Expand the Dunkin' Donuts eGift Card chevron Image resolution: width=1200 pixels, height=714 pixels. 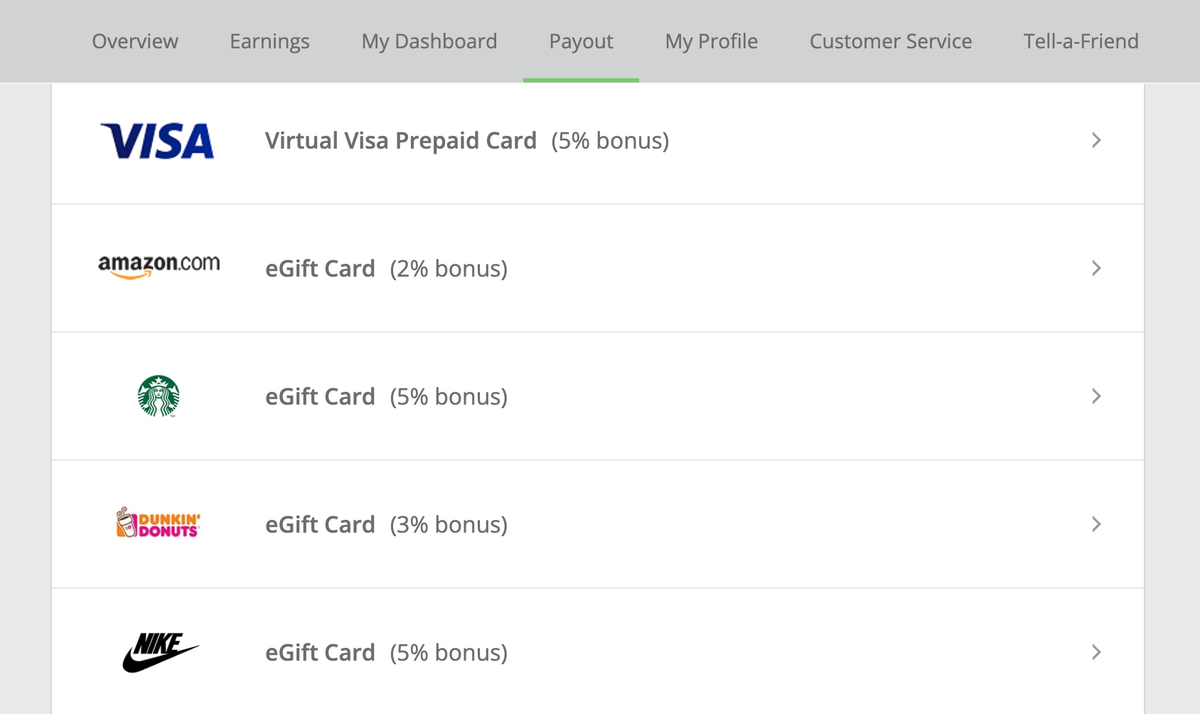pyautogui.click(x=1096, y=524)
